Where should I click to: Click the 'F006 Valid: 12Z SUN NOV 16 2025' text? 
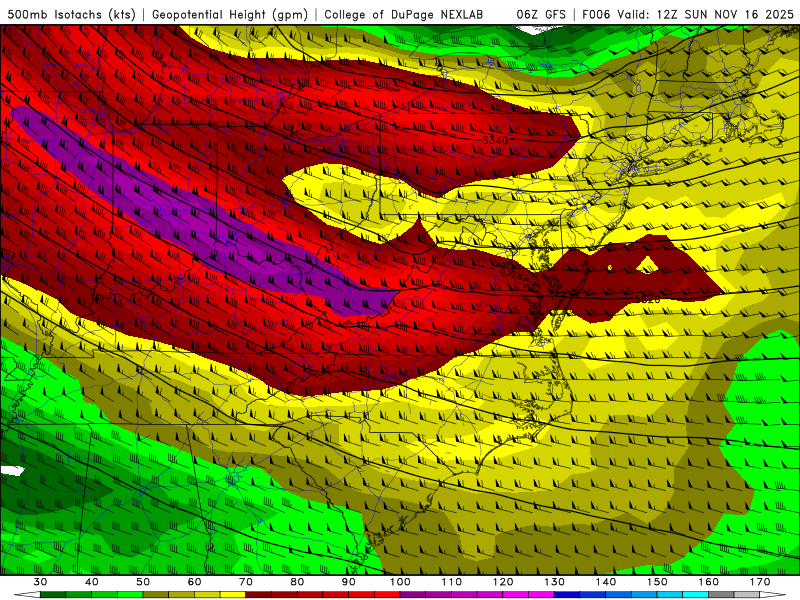[688, 14]
